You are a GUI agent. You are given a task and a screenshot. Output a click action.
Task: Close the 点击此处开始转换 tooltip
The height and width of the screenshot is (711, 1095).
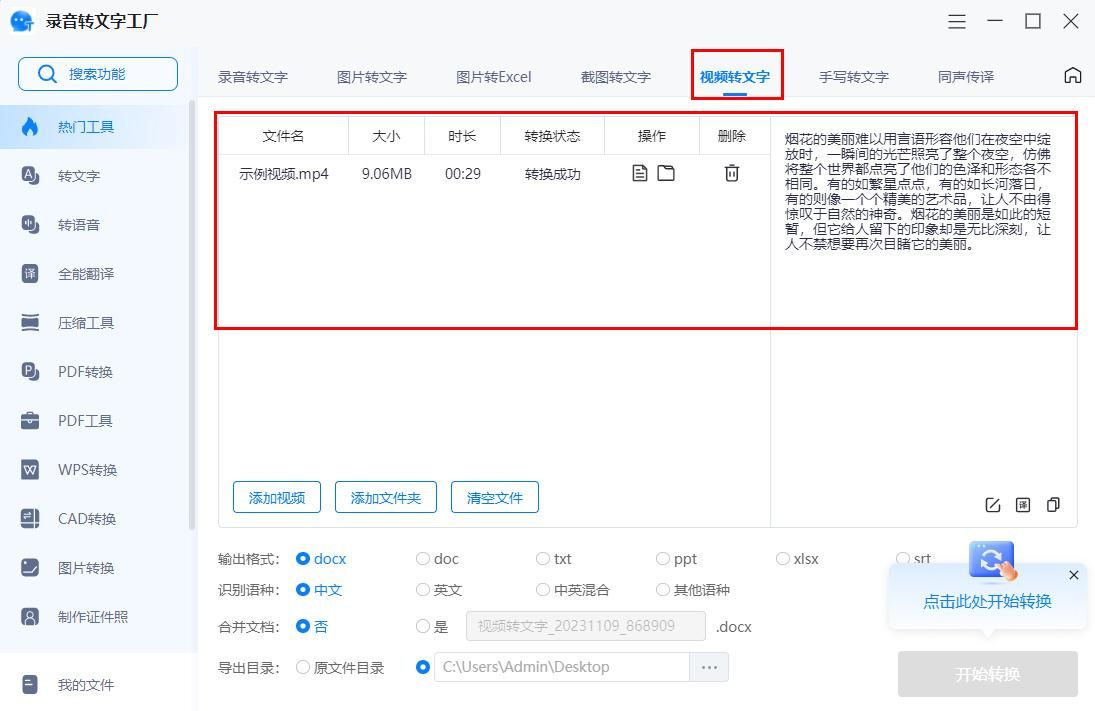click(x=1074, y=575)
